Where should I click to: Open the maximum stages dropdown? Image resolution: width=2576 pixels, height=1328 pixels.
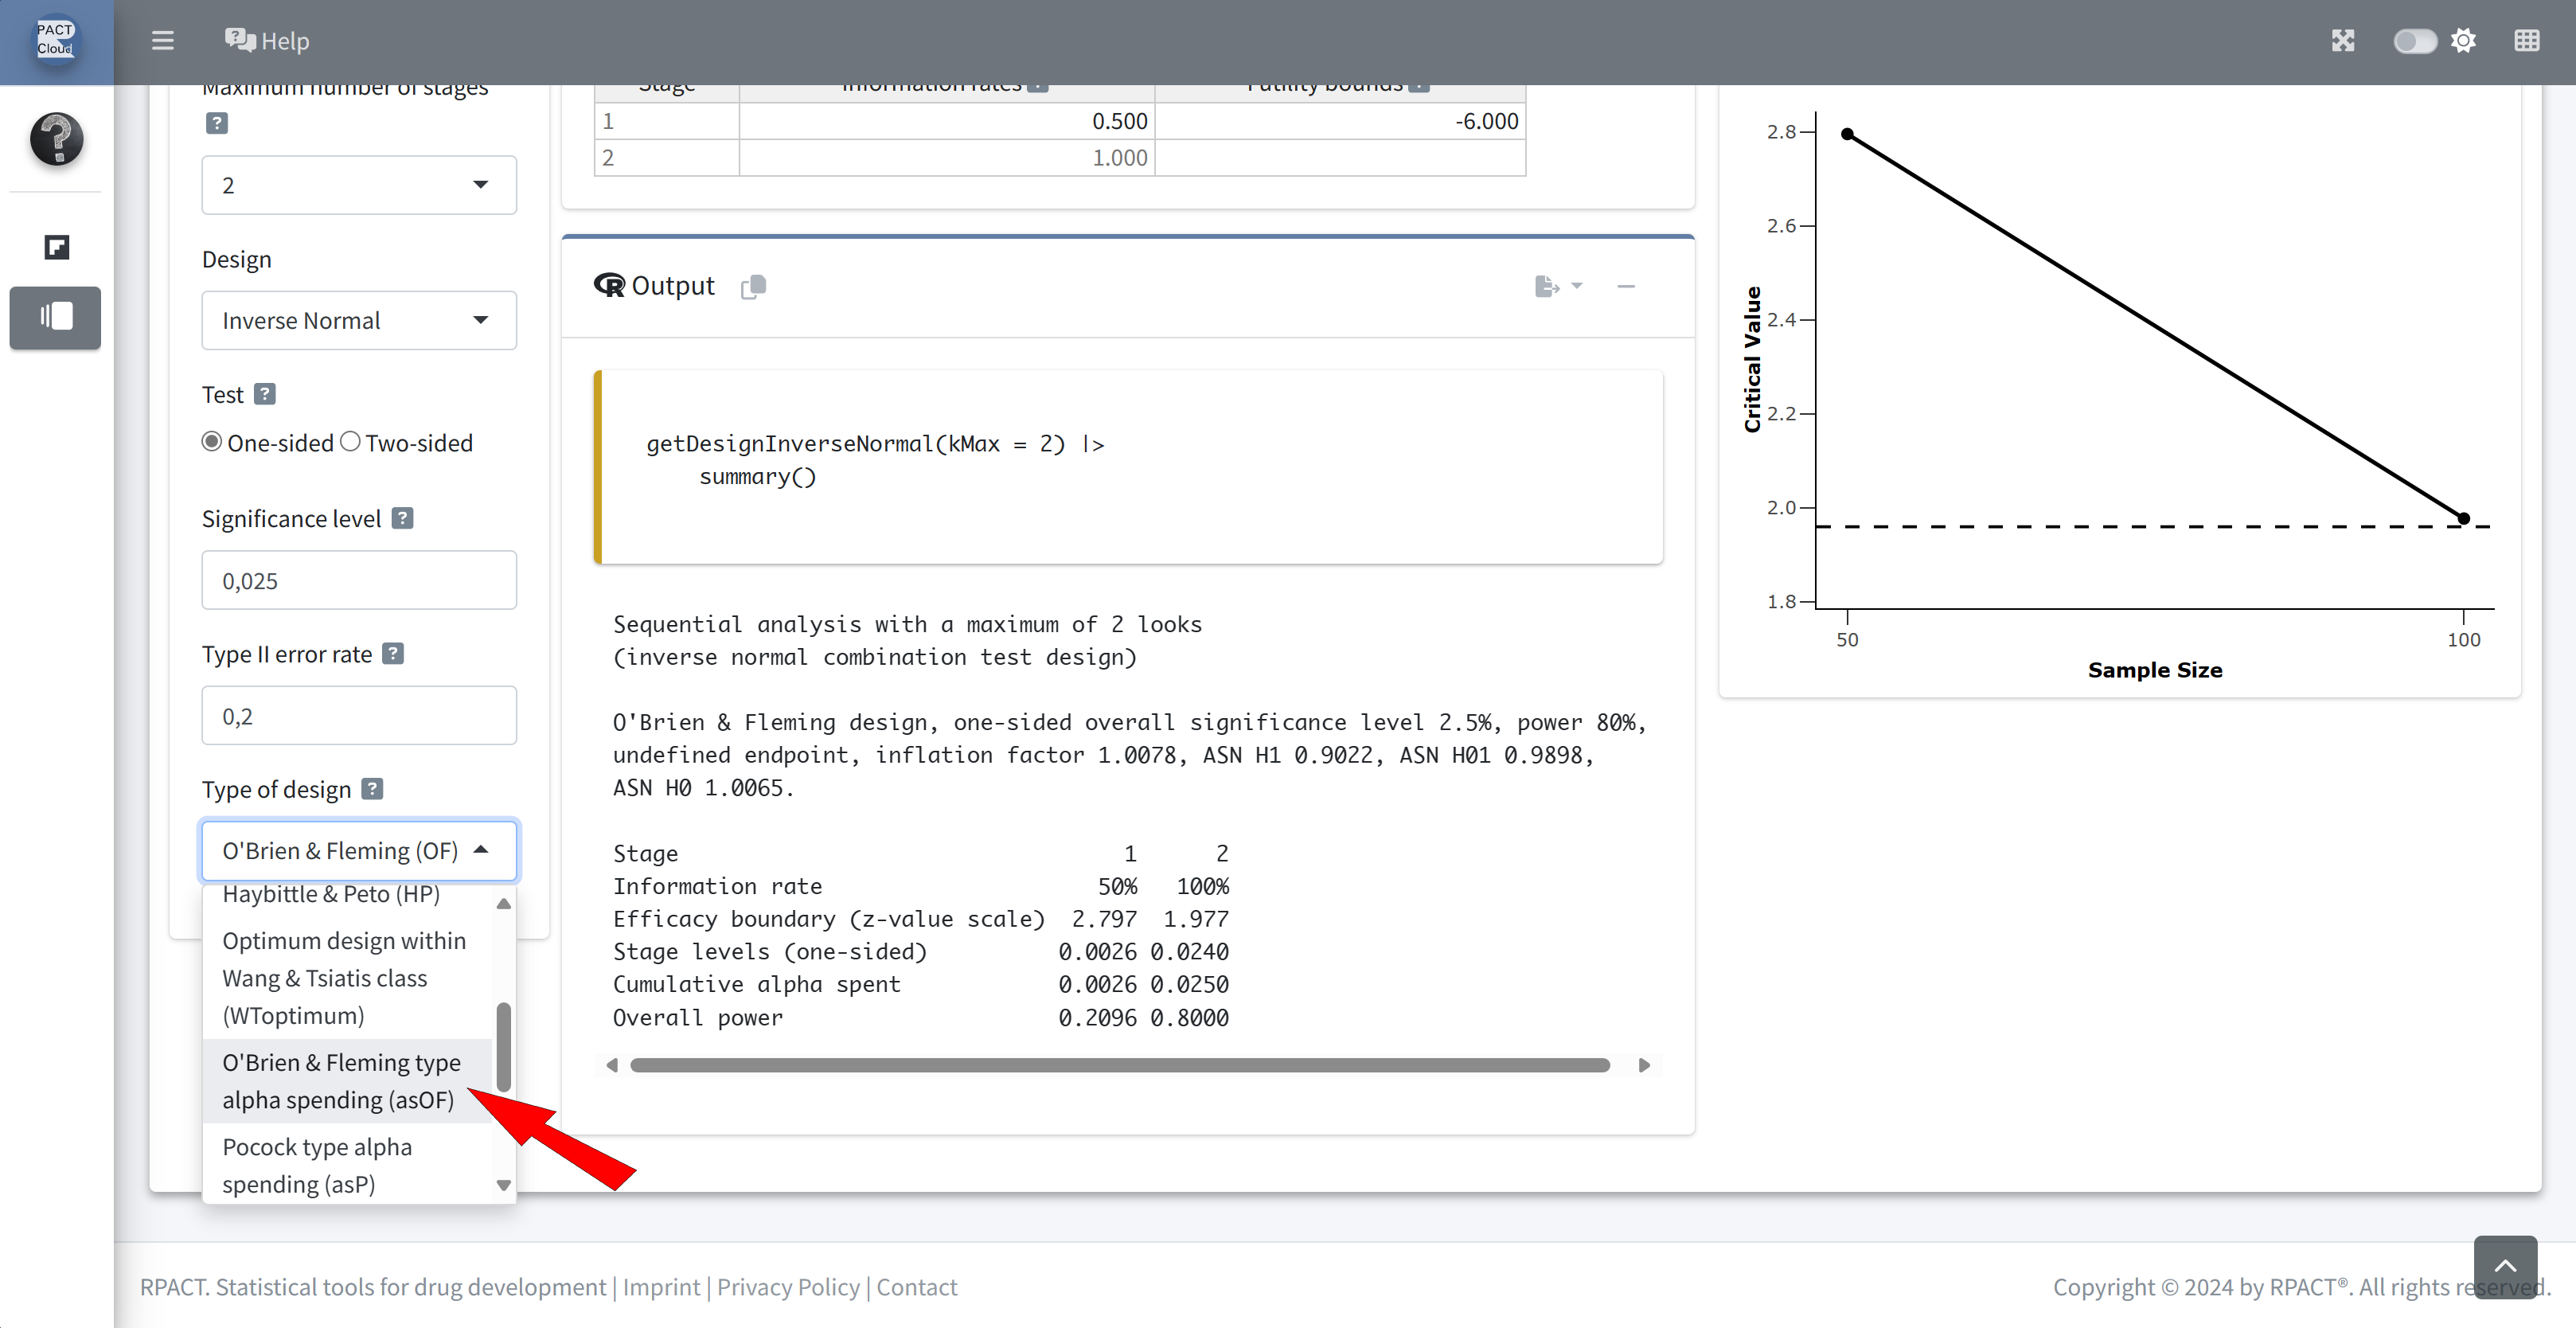(x=358, y=185)
